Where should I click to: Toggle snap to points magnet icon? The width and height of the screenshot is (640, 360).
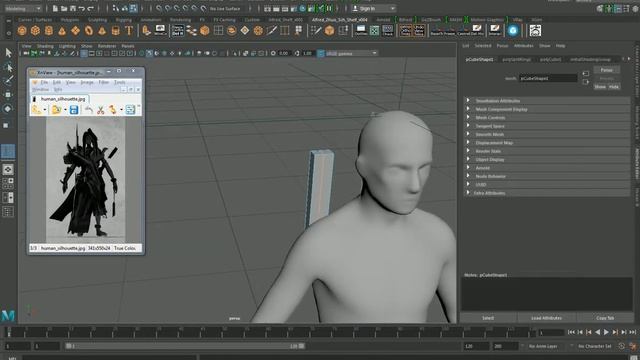click(x=177, y=8)
